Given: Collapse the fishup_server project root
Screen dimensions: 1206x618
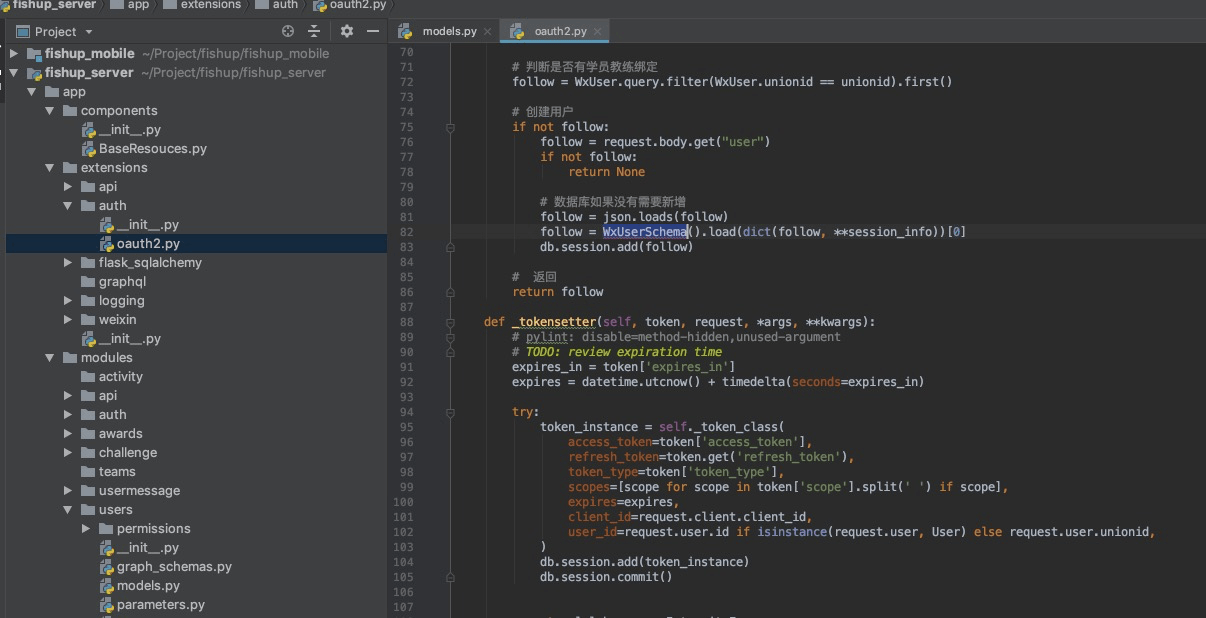Looking at the screenshot, I should (15, 72).
